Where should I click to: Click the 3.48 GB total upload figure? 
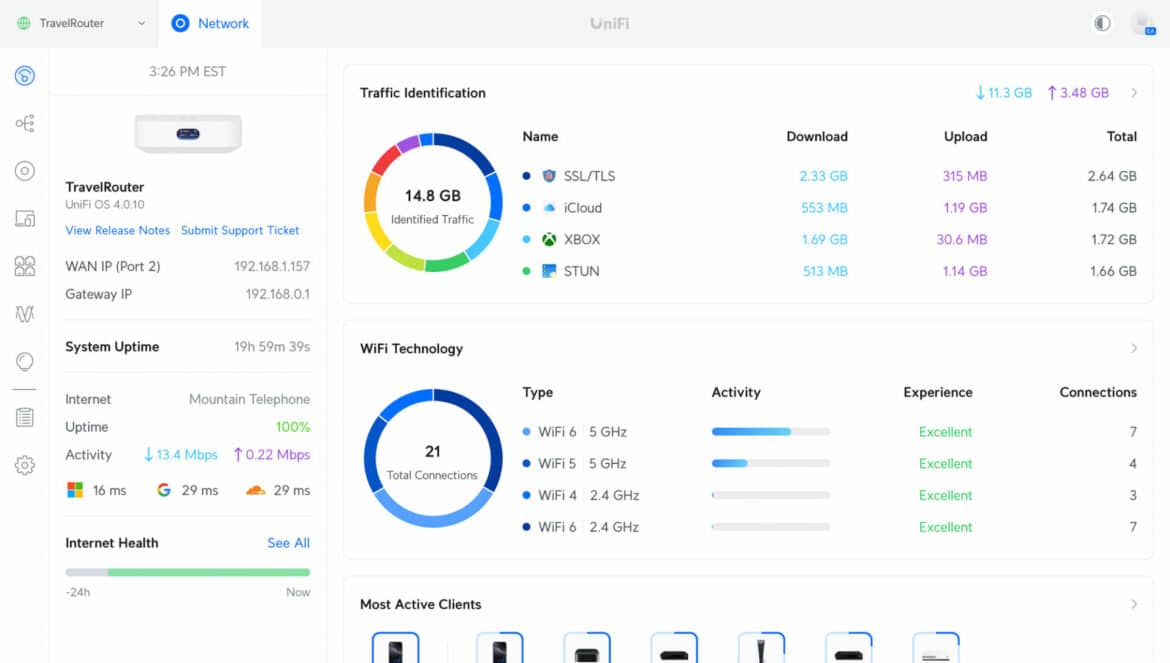1078,93
